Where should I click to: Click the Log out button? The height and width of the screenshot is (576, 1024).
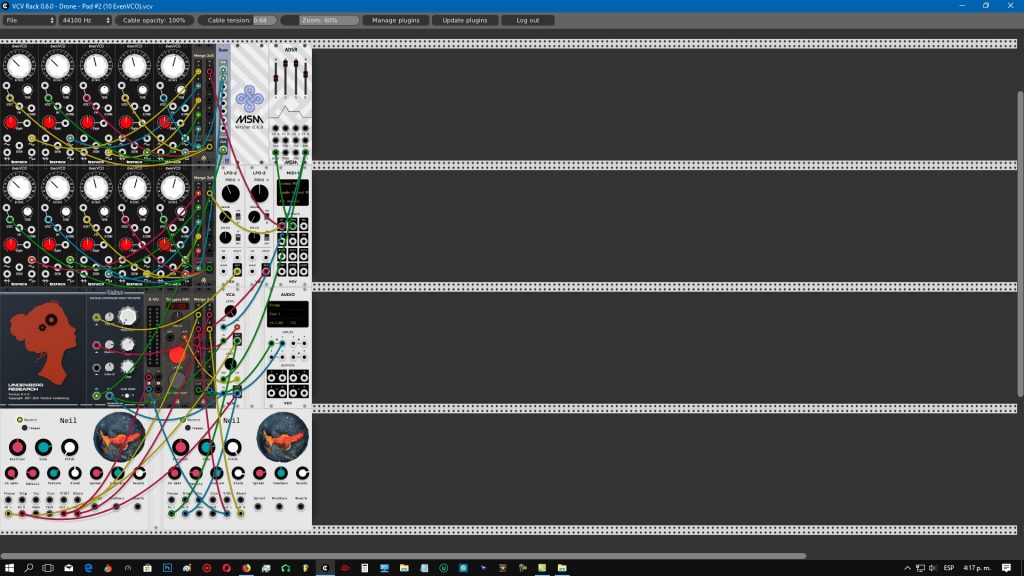coord(528,20)
